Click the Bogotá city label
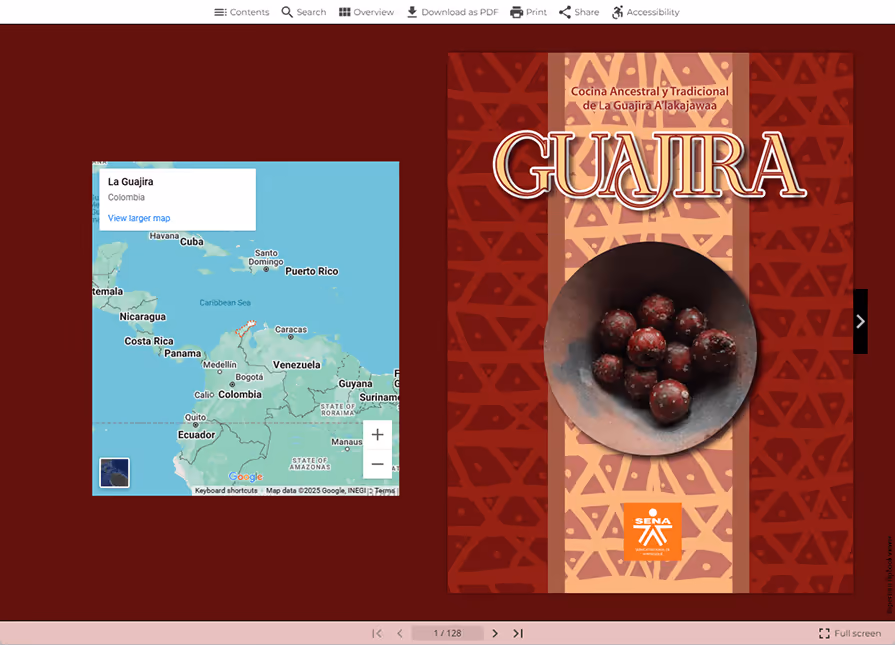Screen dimensions: 895x645 tap(249, 377)
